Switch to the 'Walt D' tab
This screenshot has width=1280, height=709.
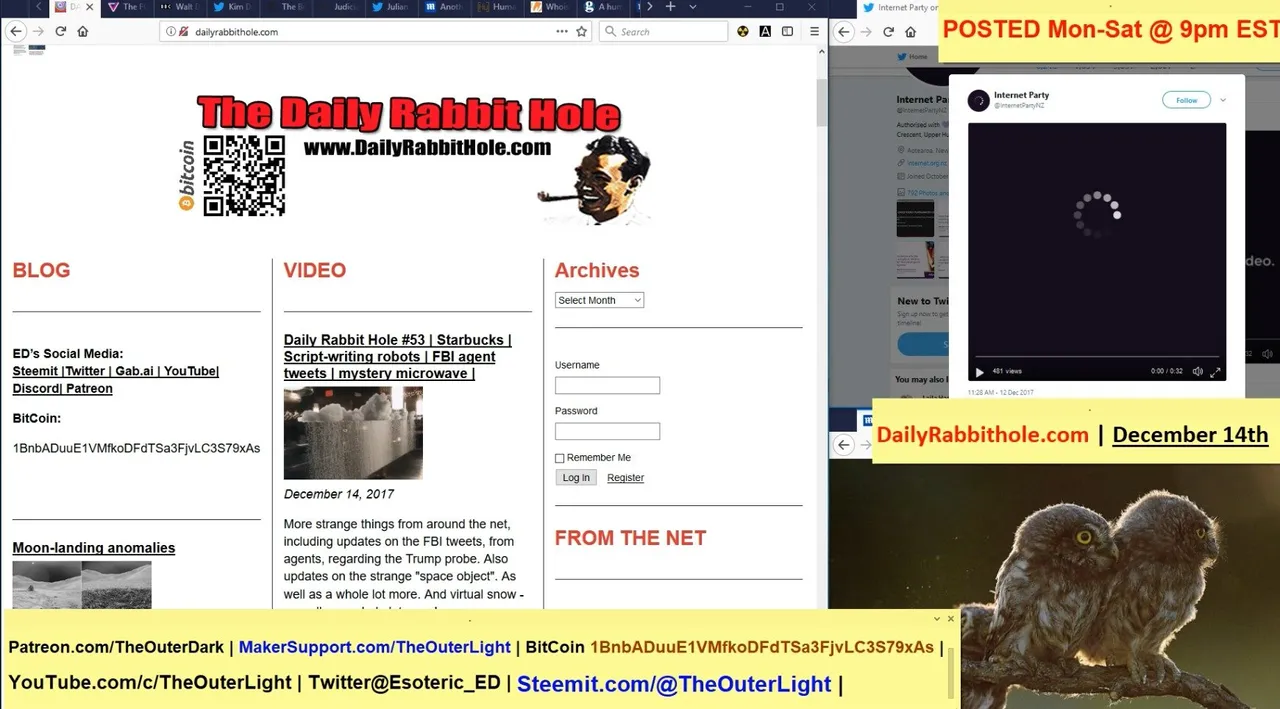click(180, 7)
